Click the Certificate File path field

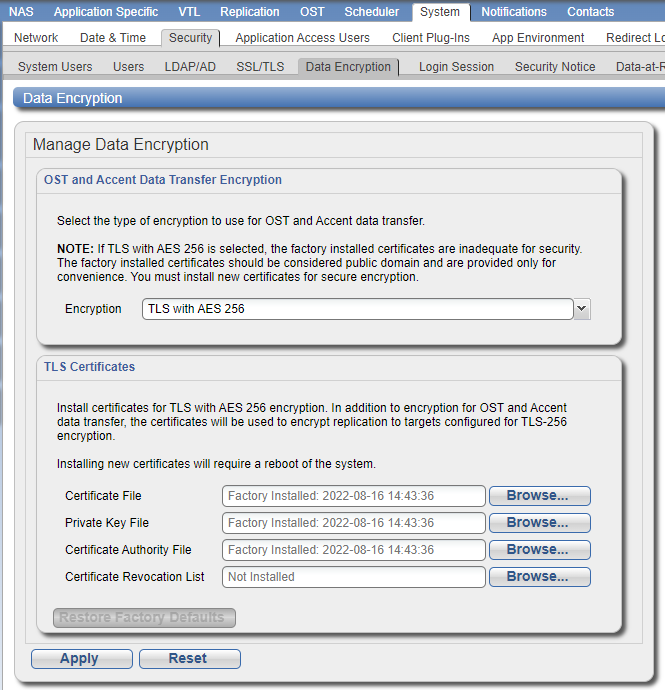coord(353,496)
